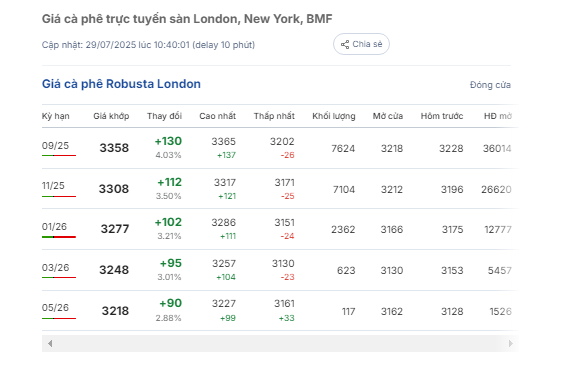Screen dimensions: 562x370
Task: Click the Kỳ hạn column header
Action: pos(56,116)
